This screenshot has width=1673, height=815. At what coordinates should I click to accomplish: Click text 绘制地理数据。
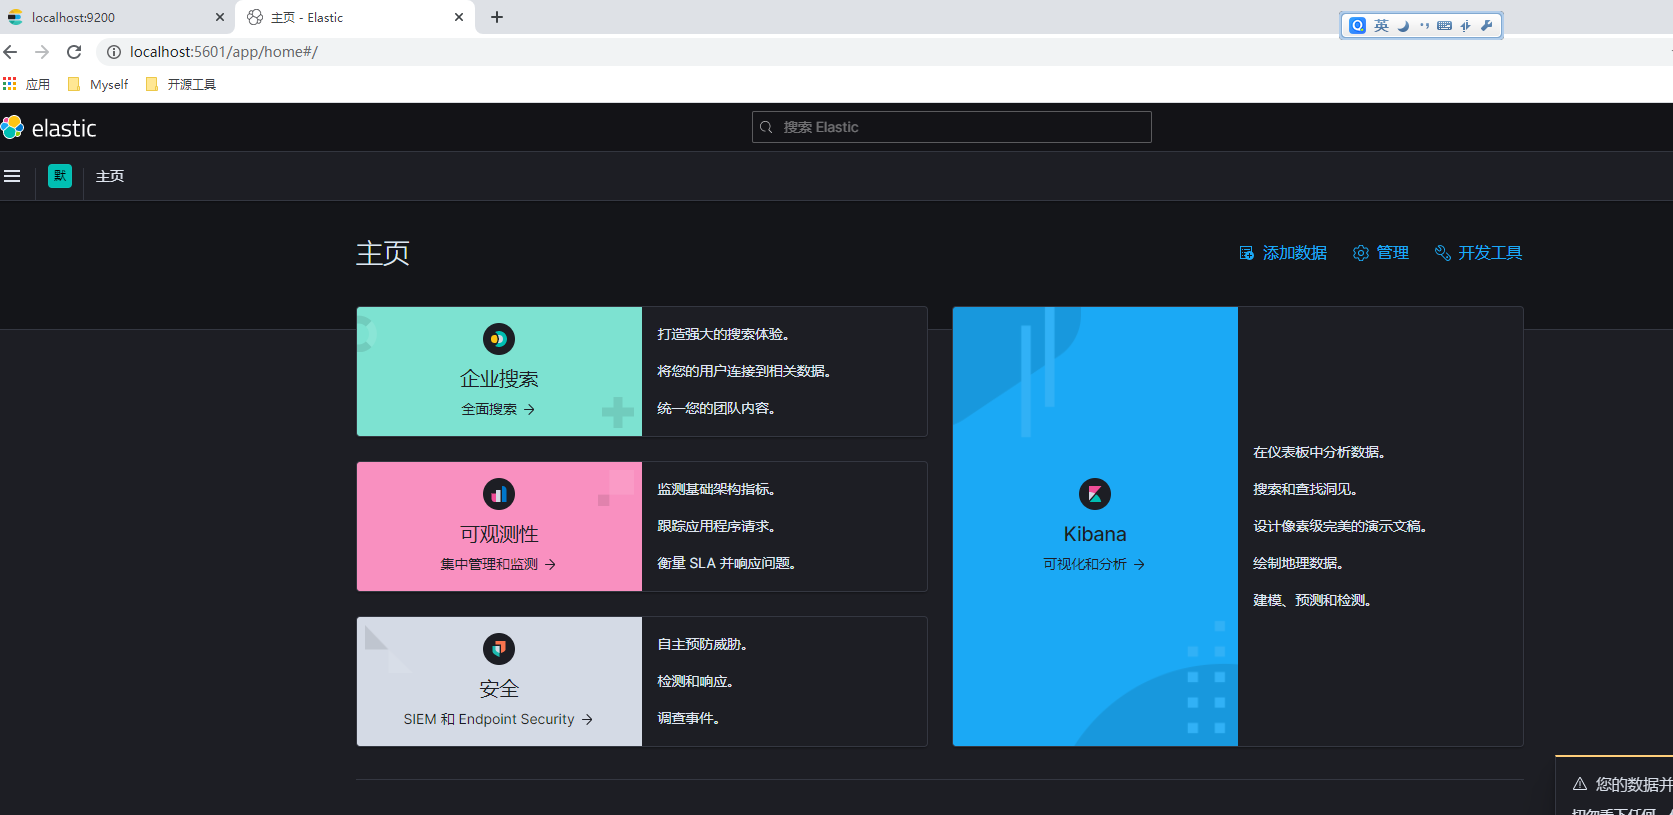click(x=1299, y=563)
